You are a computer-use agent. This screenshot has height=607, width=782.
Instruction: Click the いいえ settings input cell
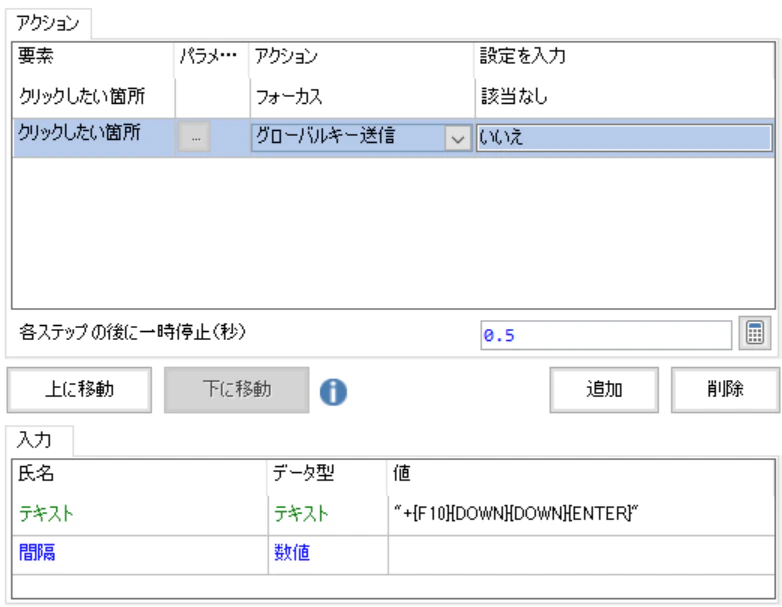(624, 137)
